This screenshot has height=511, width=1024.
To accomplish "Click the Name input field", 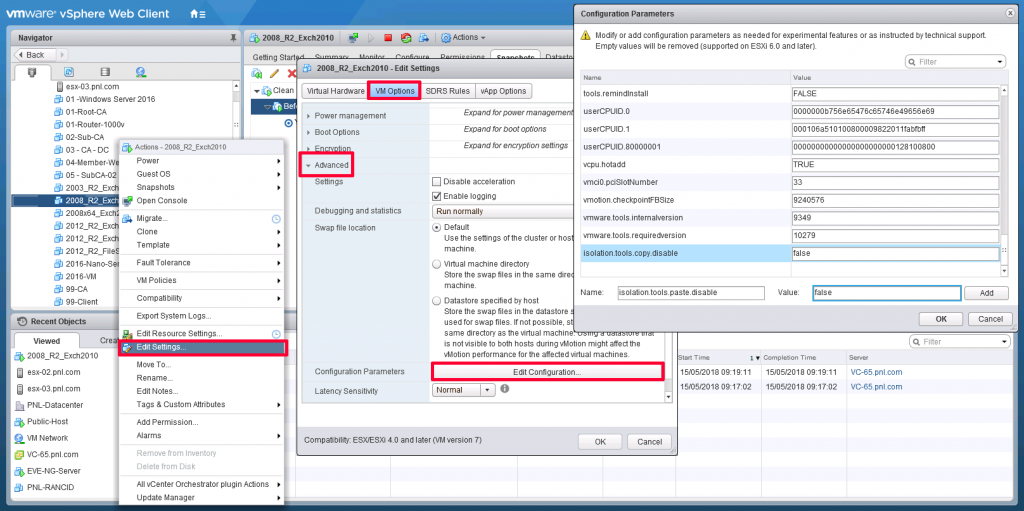I will point(690,293).
